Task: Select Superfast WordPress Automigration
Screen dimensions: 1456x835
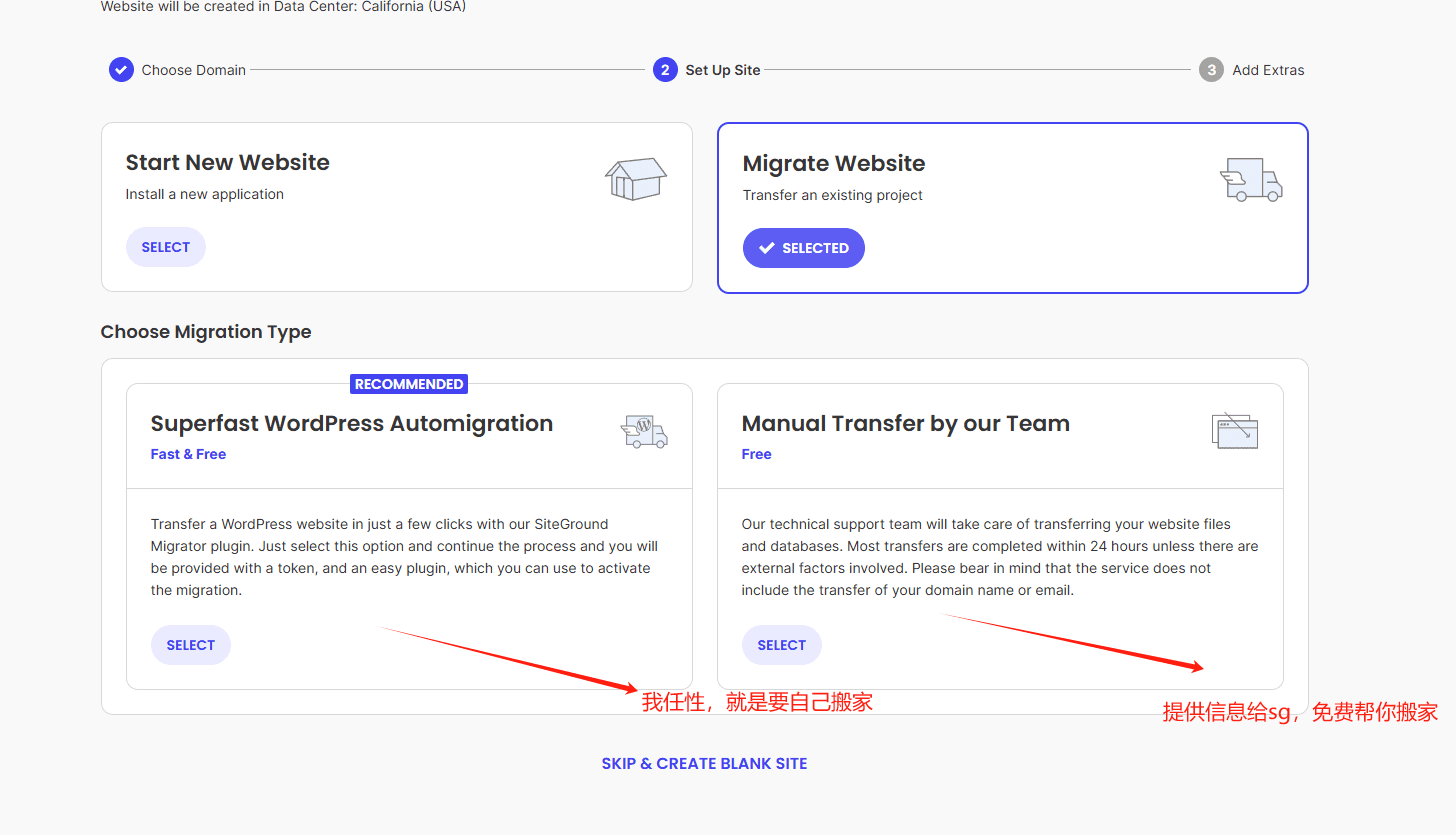Action: pos(191,645)
